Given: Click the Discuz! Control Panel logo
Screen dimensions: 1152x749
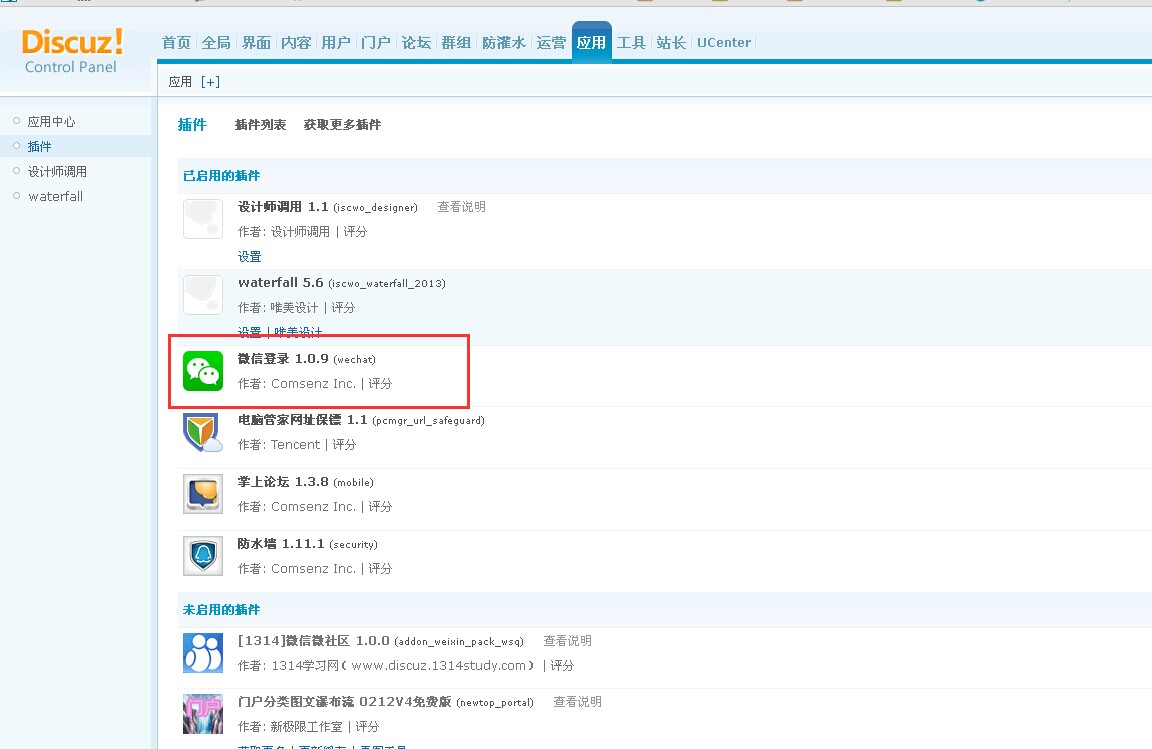Looking at the screenshot, I should tap(72, 51).
